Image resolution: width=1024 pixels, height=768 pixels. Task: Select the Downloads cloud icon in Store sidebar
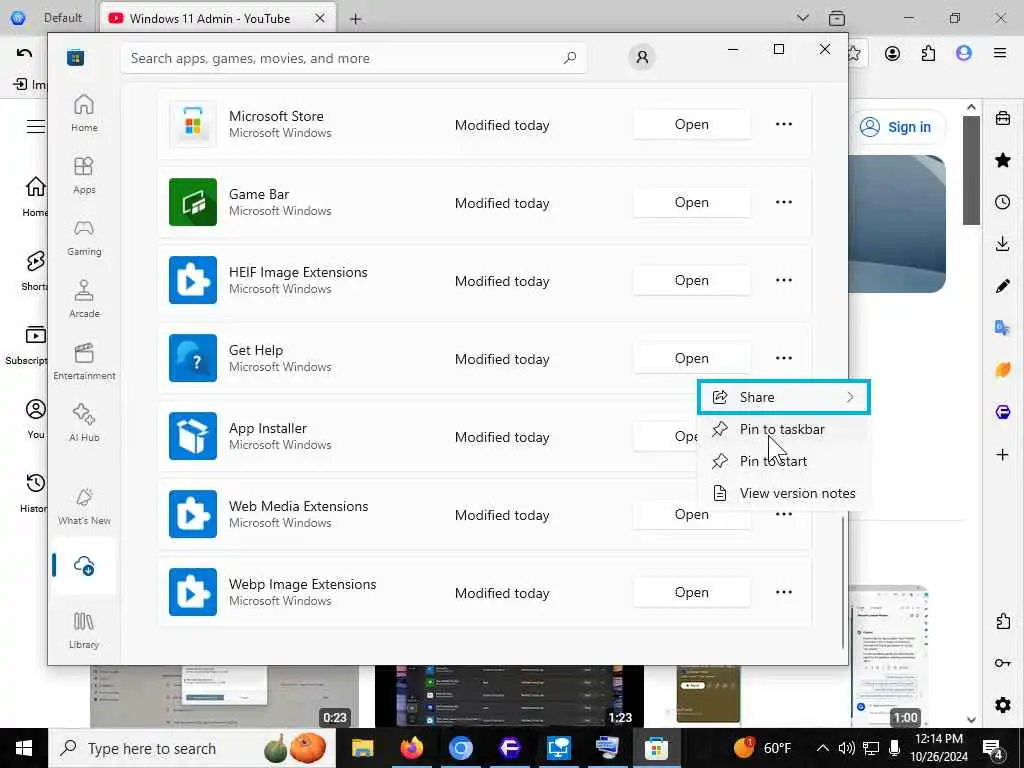coord(84,566)
